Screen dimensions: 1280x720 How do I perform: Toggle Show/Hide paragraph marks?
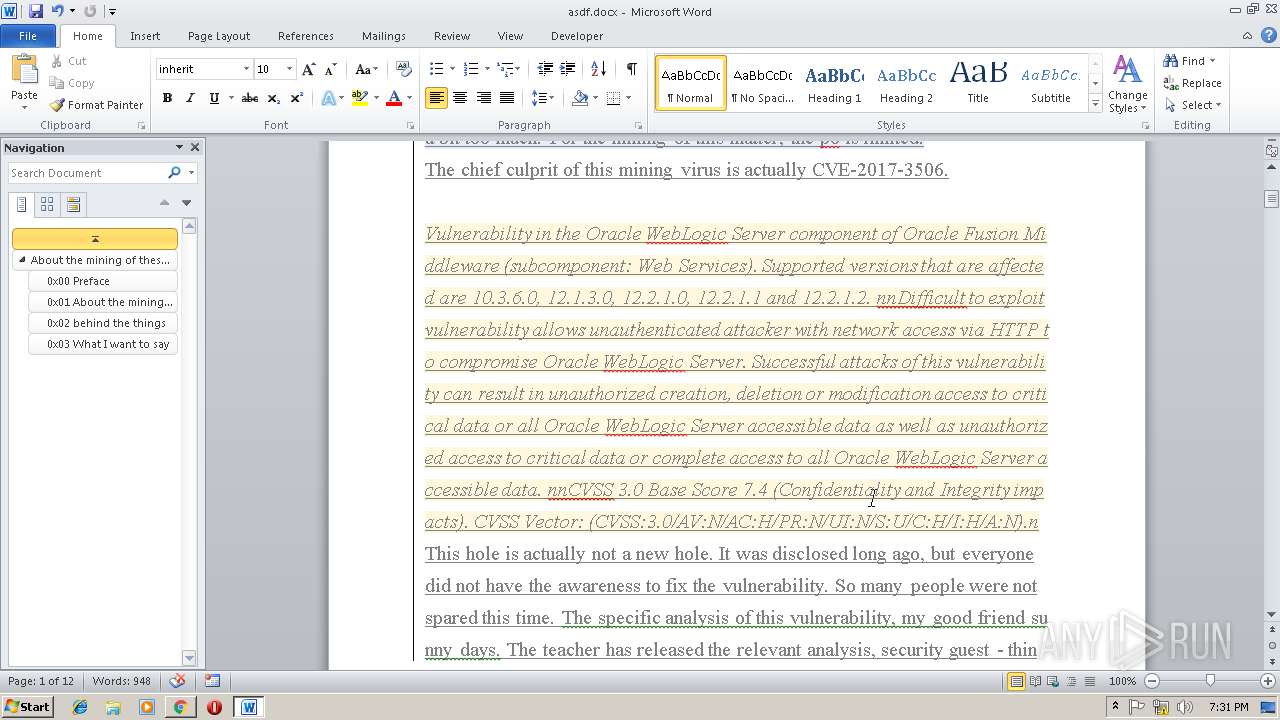(x=631, y=69)
